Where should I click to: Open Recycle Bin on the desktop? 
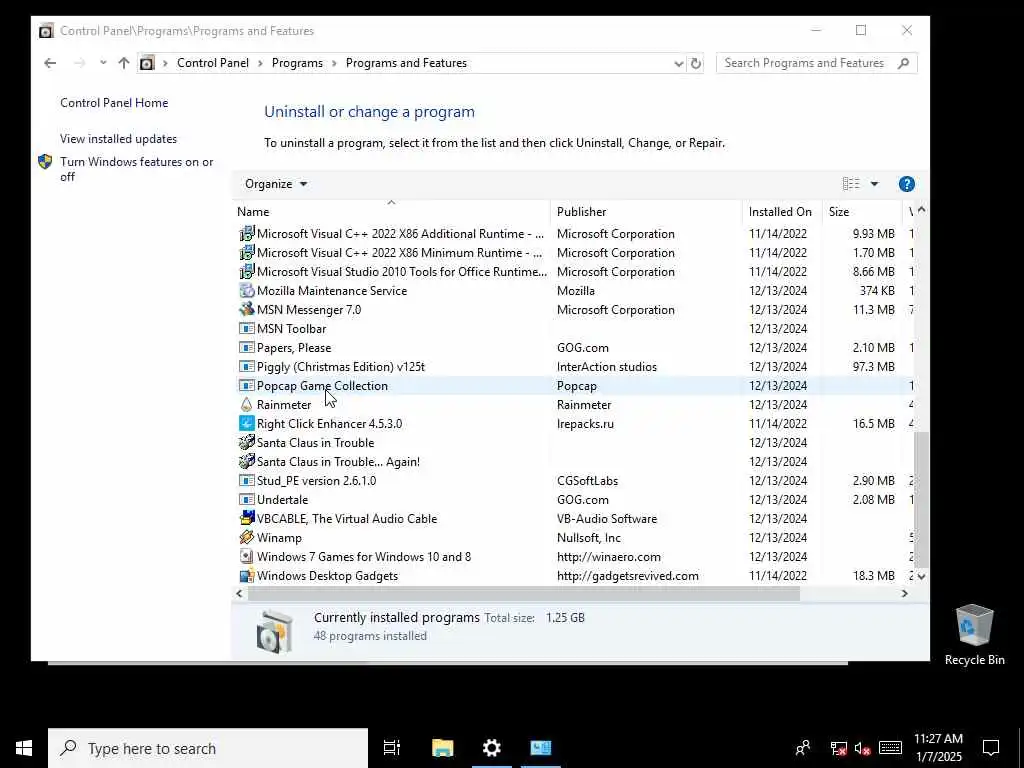click(x=974, y=634)
